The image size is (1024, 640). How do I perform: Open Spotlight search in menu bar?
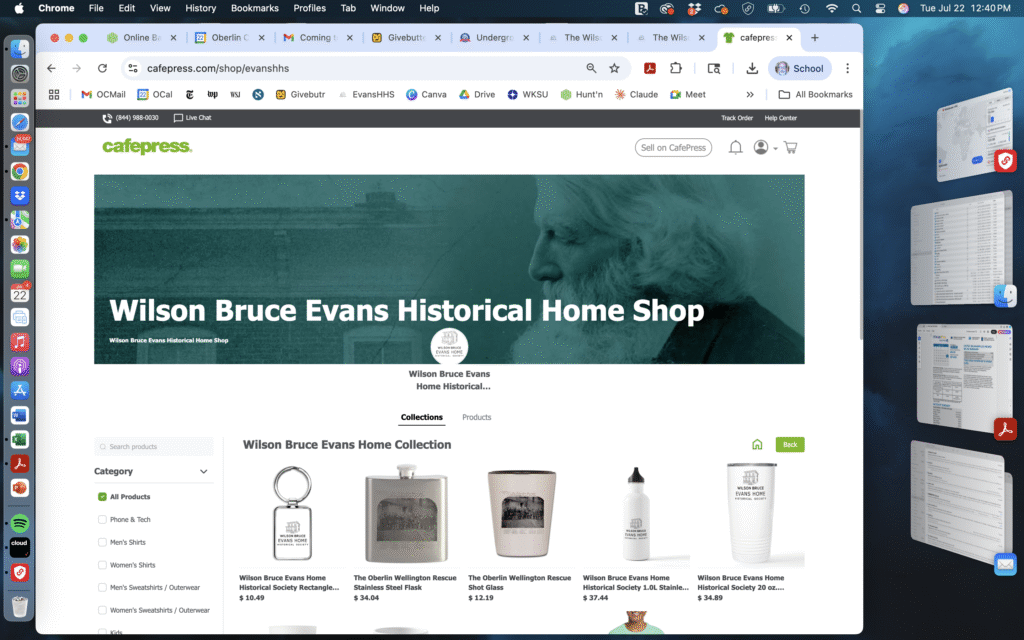click(856, 8)
